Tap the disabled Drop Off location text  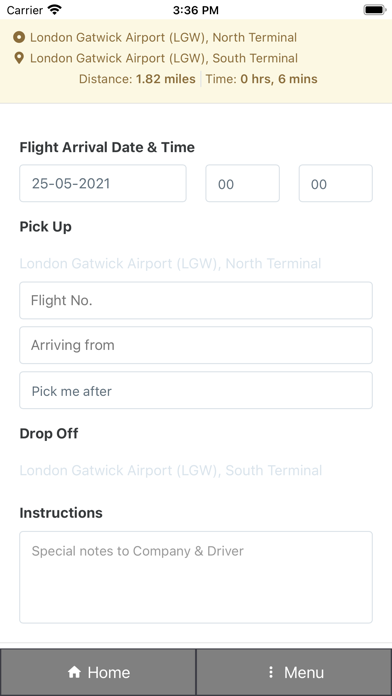click(170, 470)
